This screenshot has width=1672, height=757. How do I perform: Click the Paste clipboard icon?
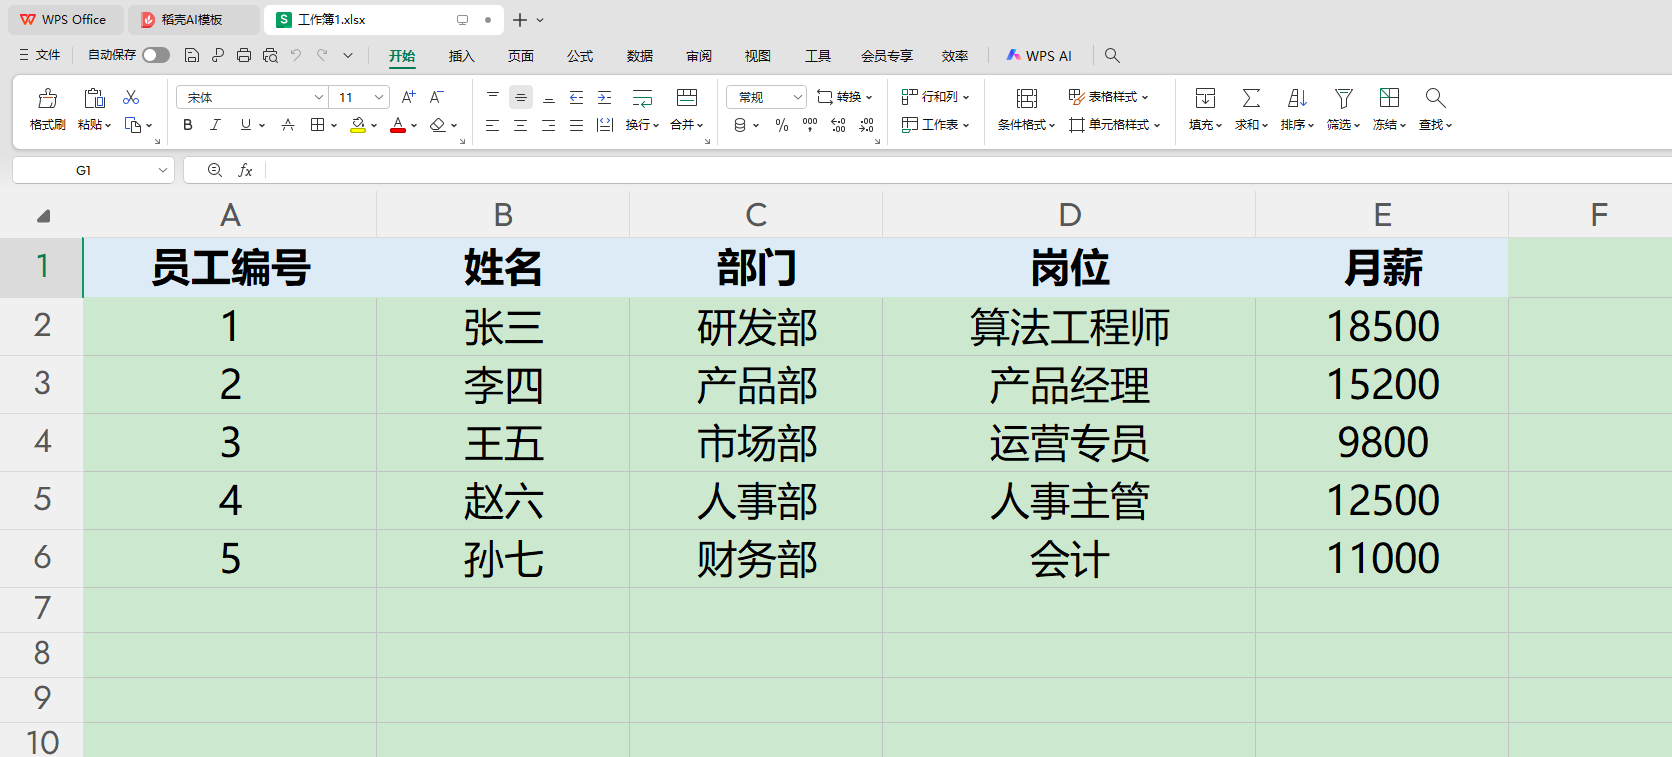(94, 98)
